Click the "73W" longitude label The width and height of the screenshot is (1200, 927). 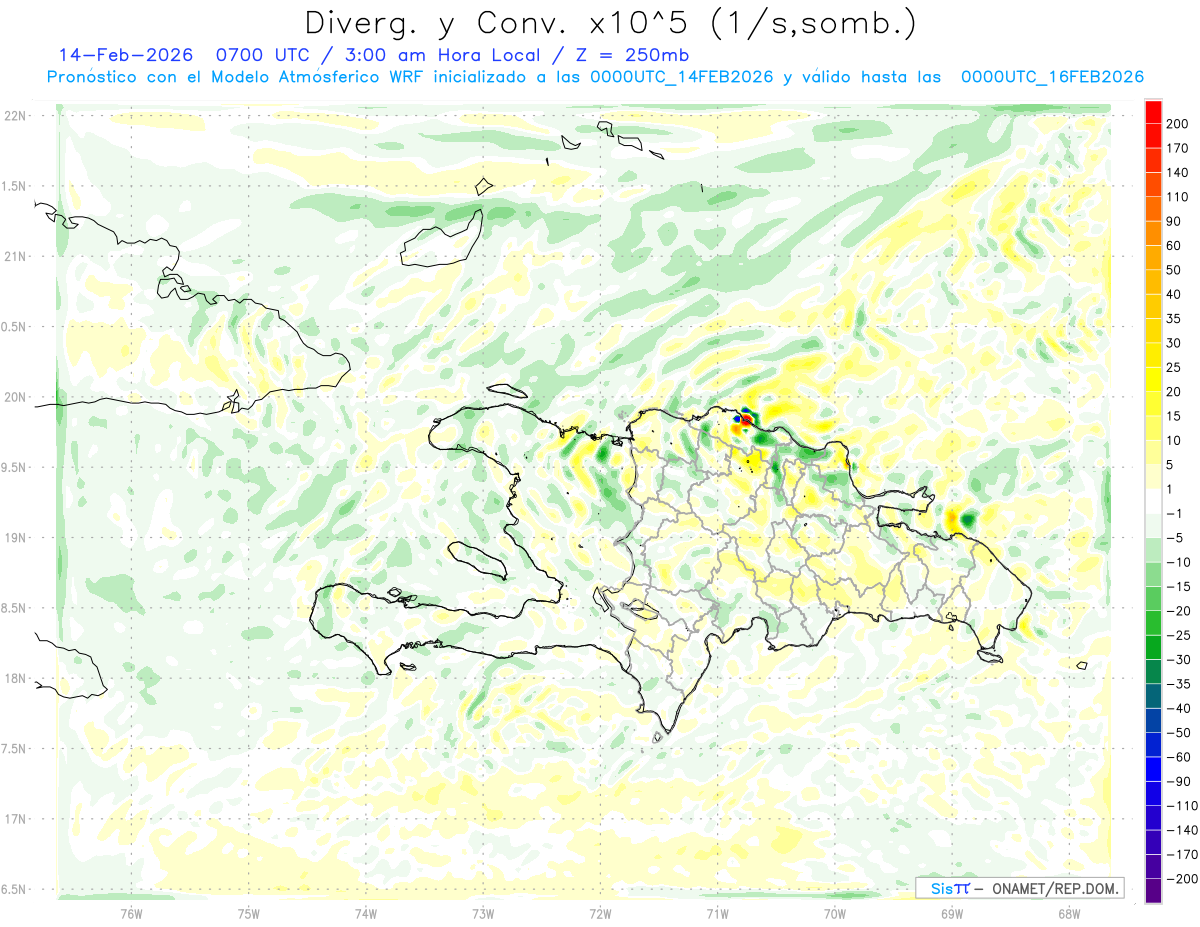(x=483, y=912)
